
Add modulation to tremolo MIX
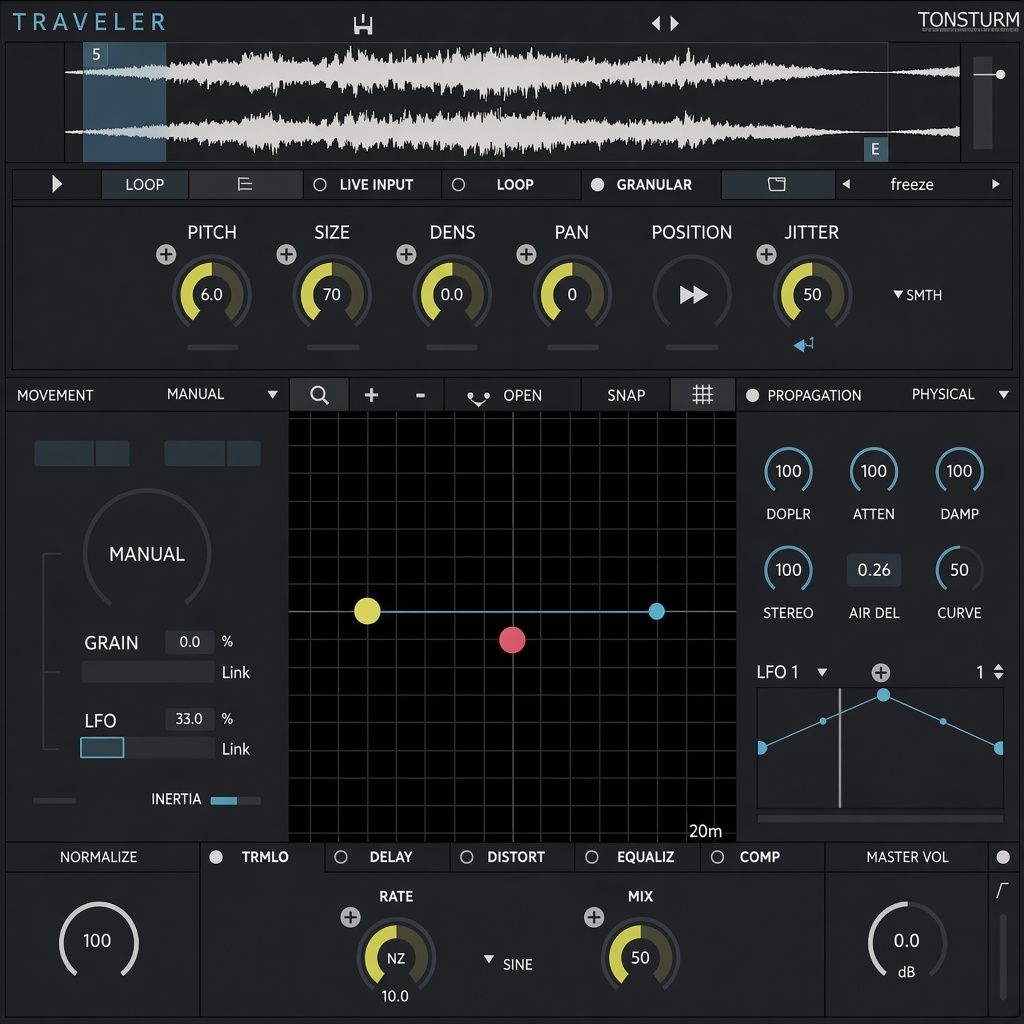tap(594, 917)
